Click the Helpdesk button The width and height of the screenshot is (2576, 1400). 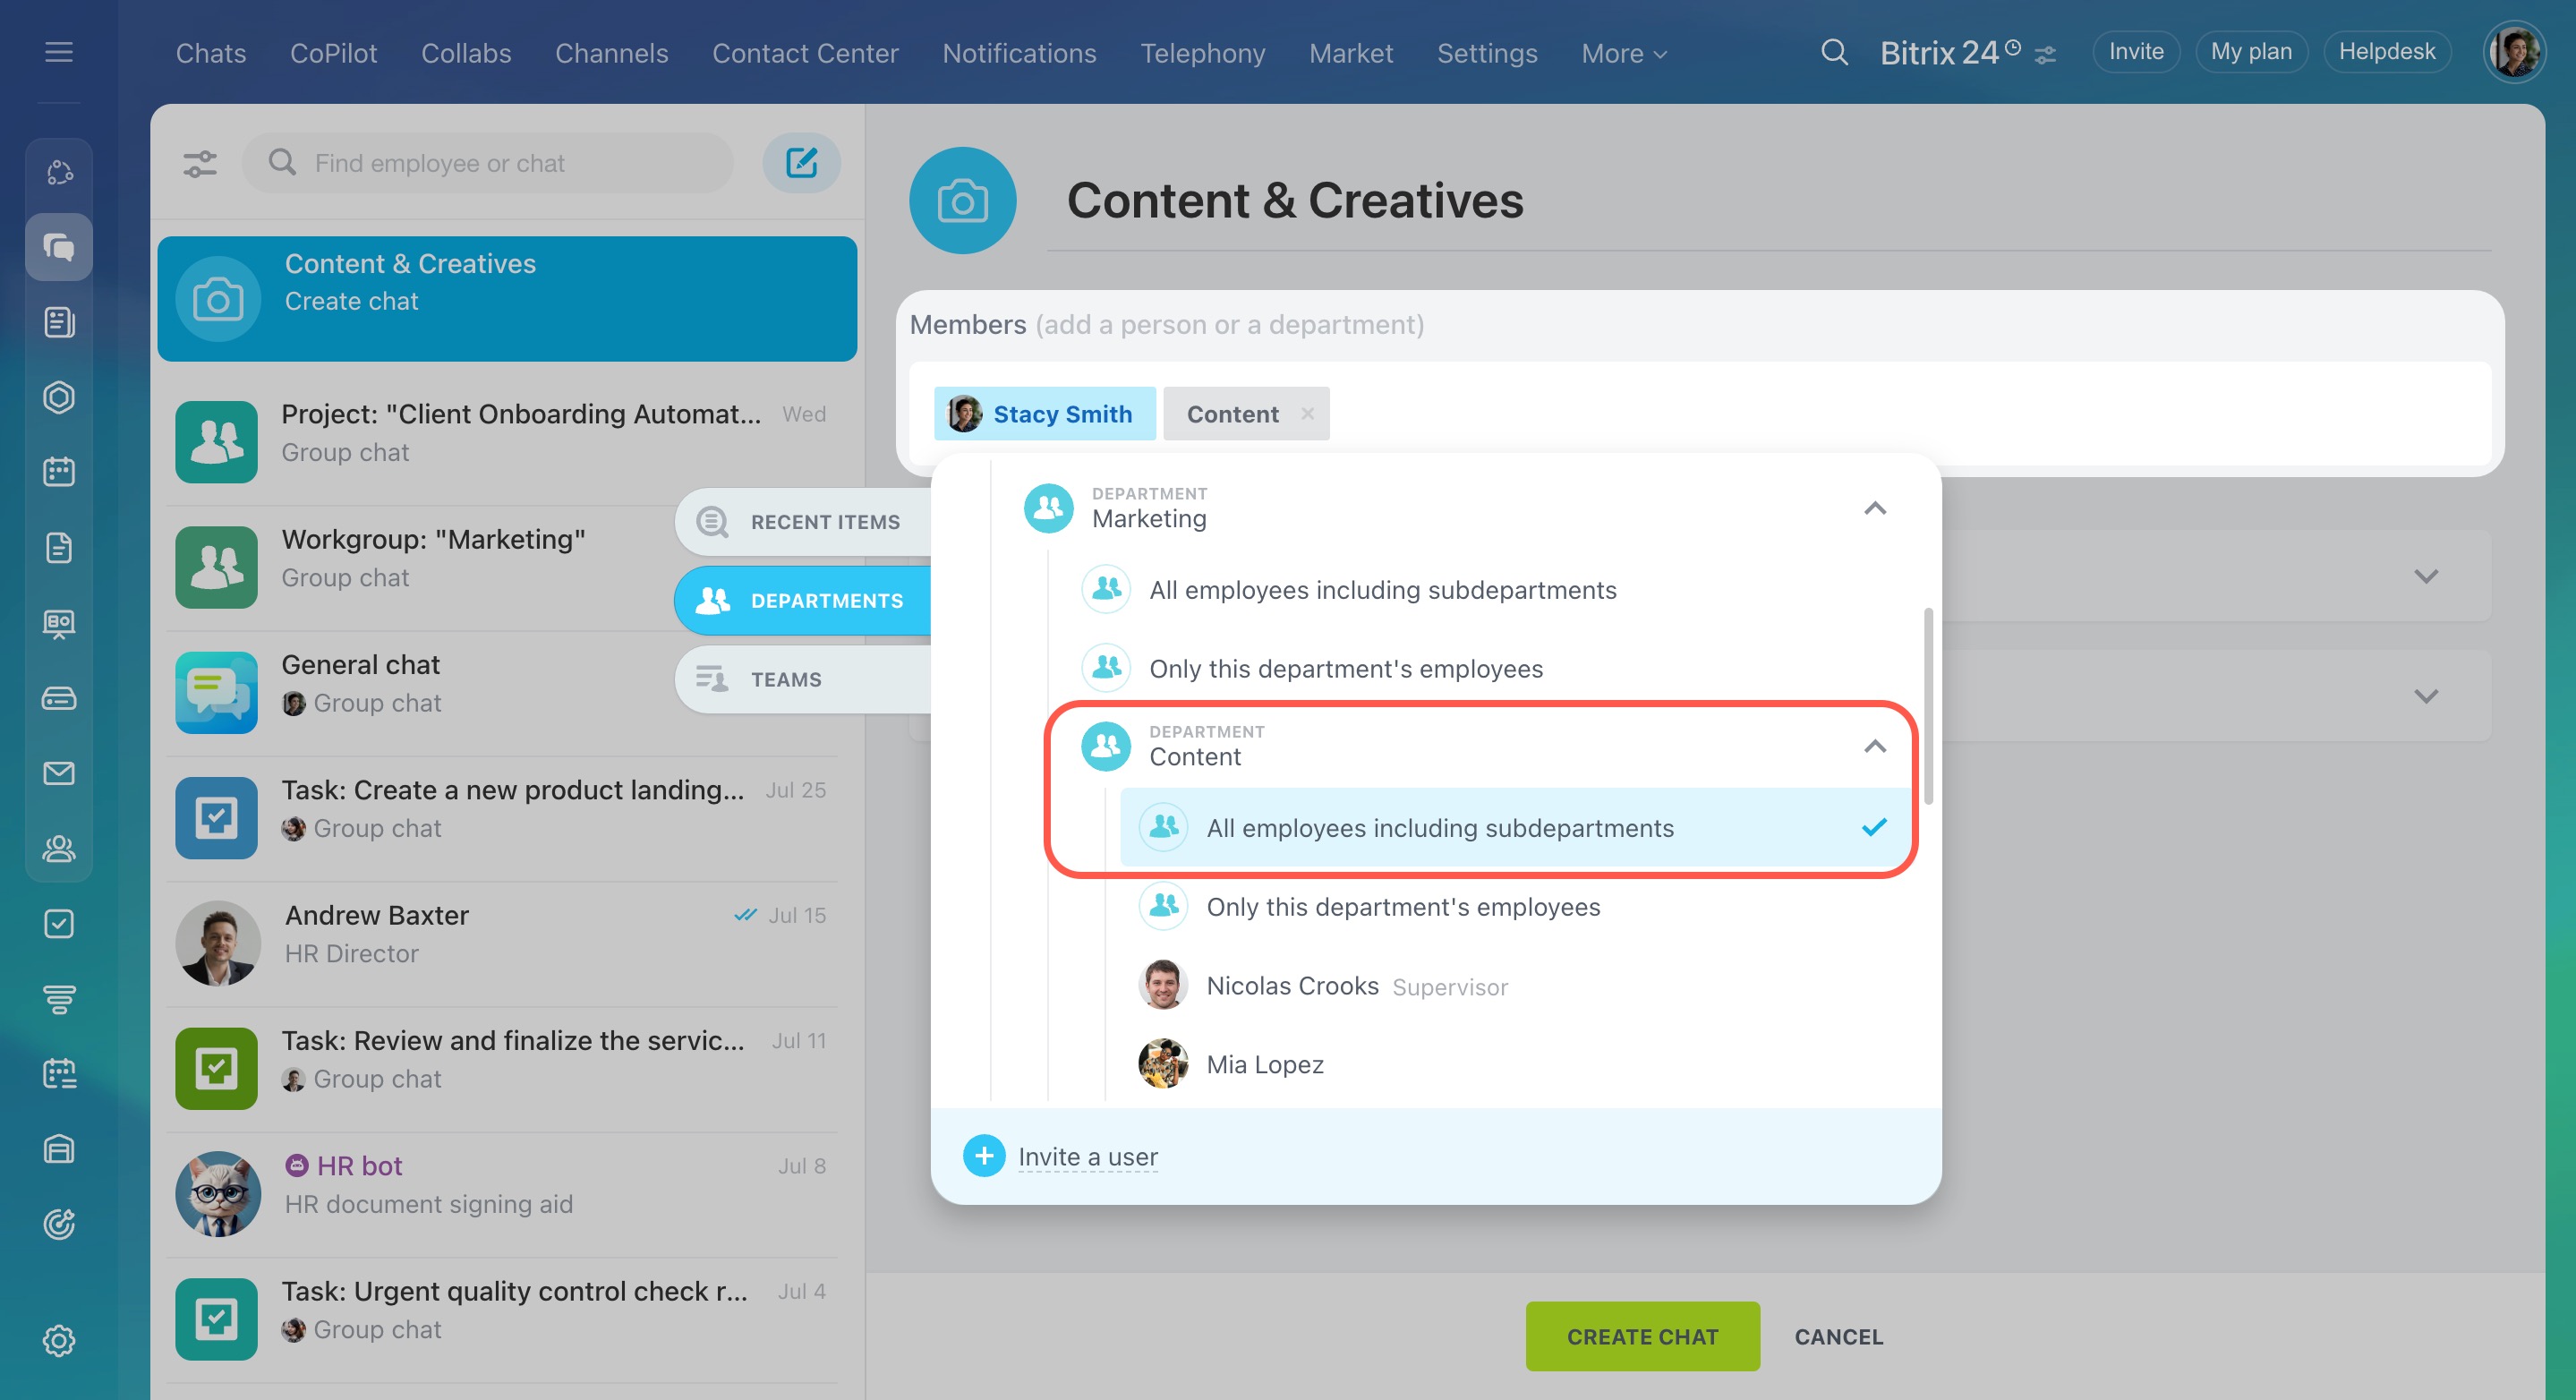coord(2387,52)
